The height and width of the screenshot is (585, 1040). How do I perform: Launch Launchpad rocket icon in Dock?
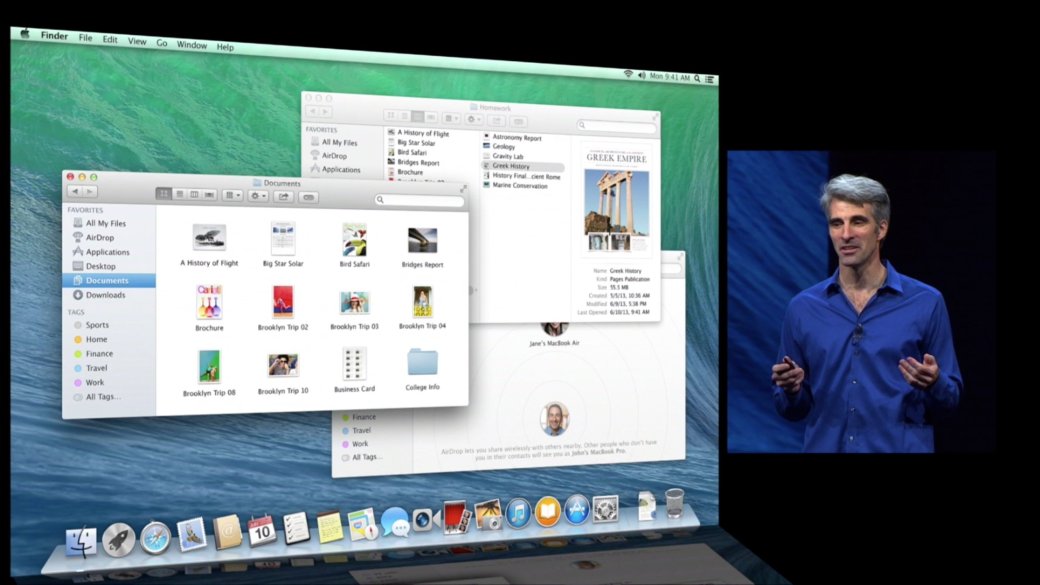coord(119,540)
